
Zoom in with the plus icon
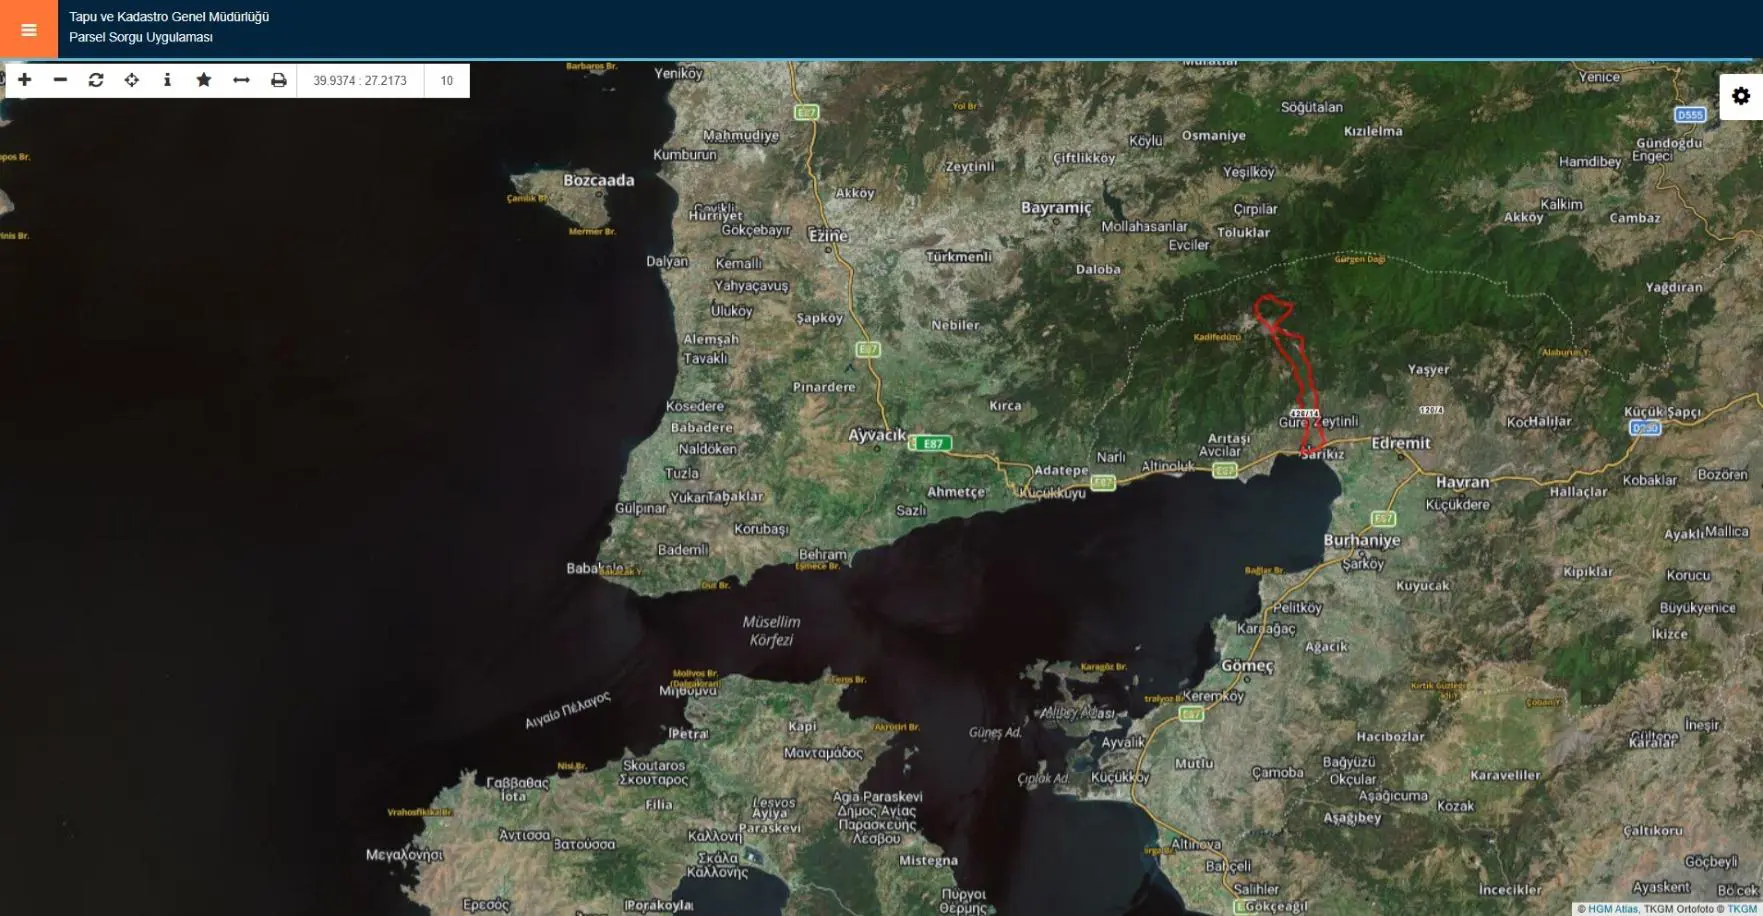25,80
